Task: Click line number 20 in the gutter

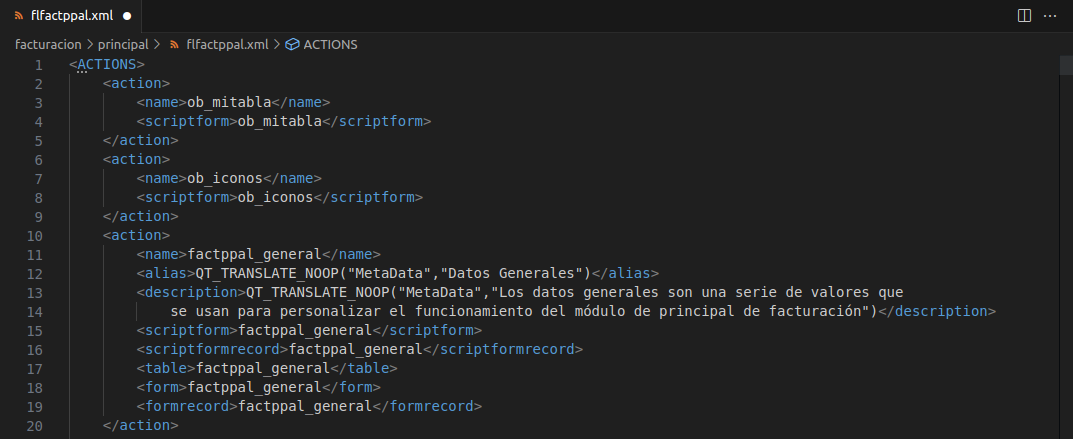Action: (34, 425)
